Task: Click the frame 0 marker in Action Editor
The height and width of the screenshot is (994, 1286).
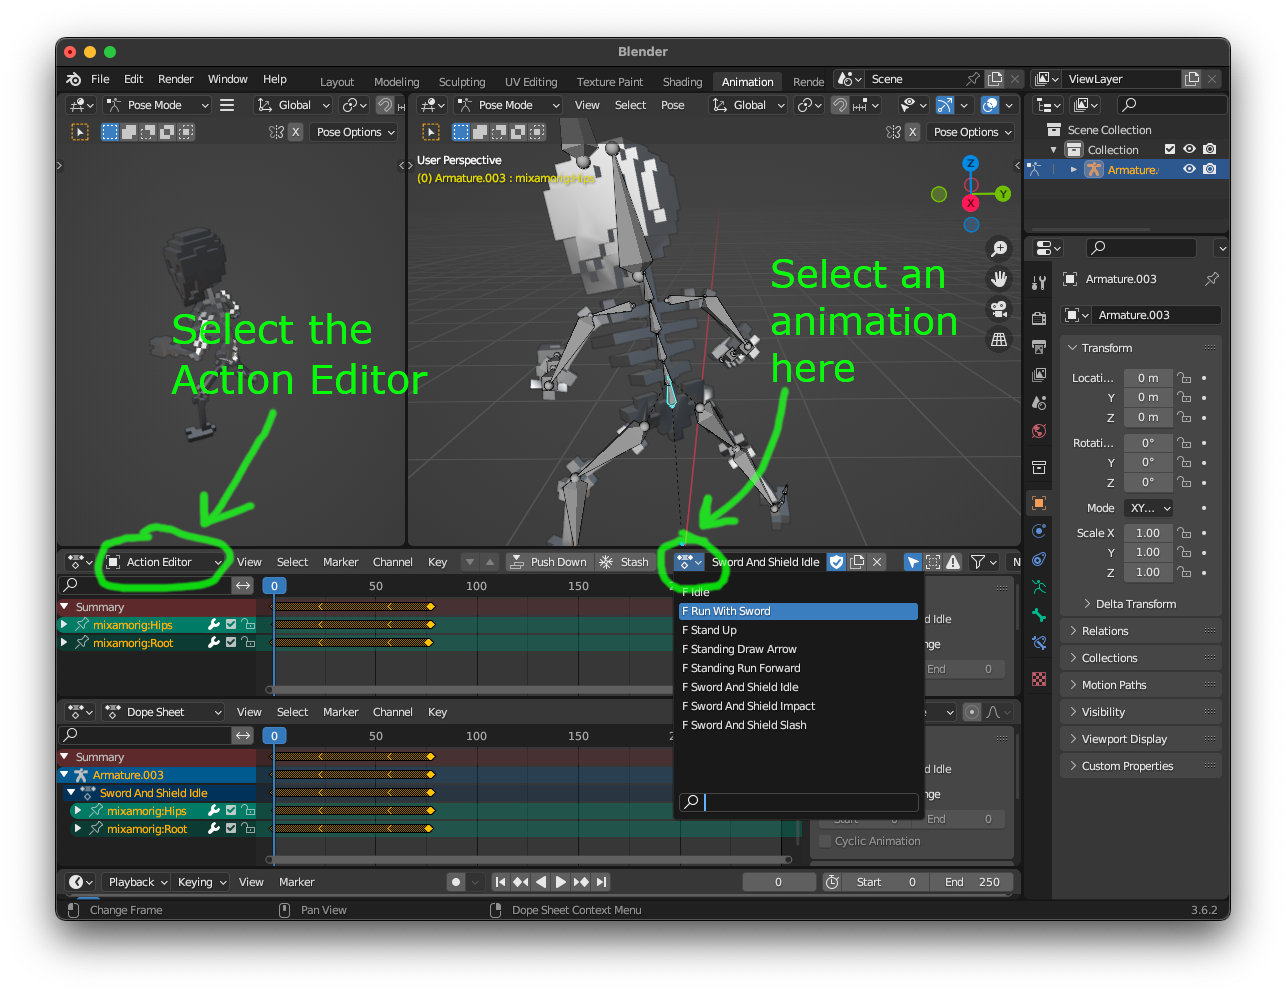Action: 274,586
